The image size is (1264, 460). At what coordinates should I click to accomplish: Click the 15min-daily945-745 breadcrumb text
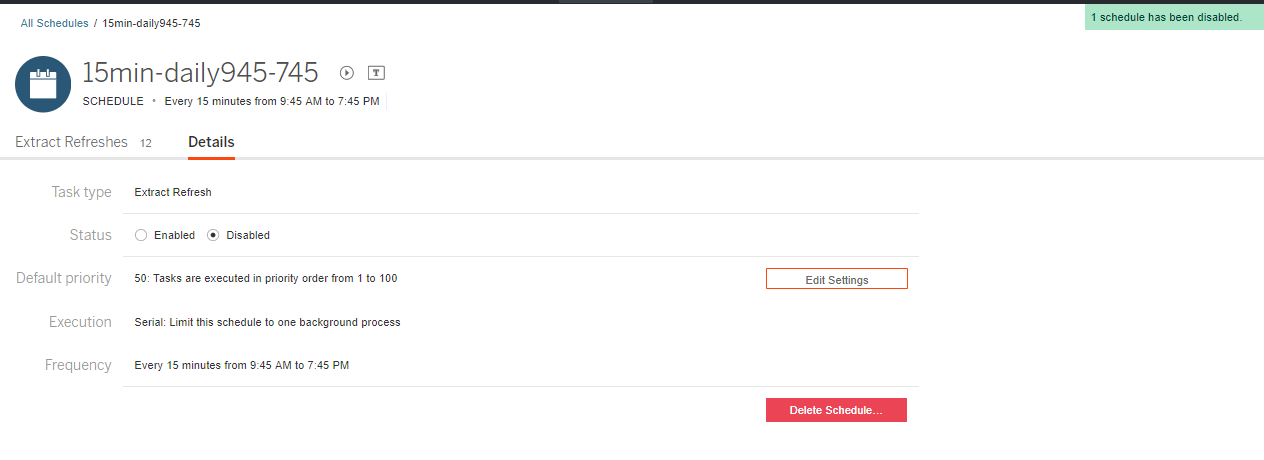tap(157, 22)
